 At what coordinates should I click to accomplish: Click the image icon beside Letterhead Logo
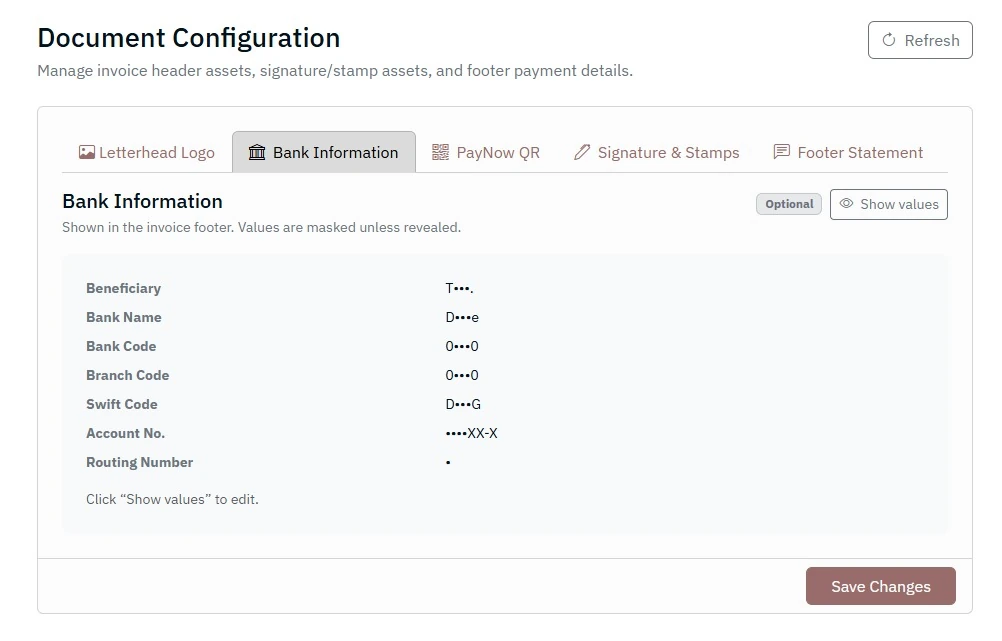click(87, 153)
